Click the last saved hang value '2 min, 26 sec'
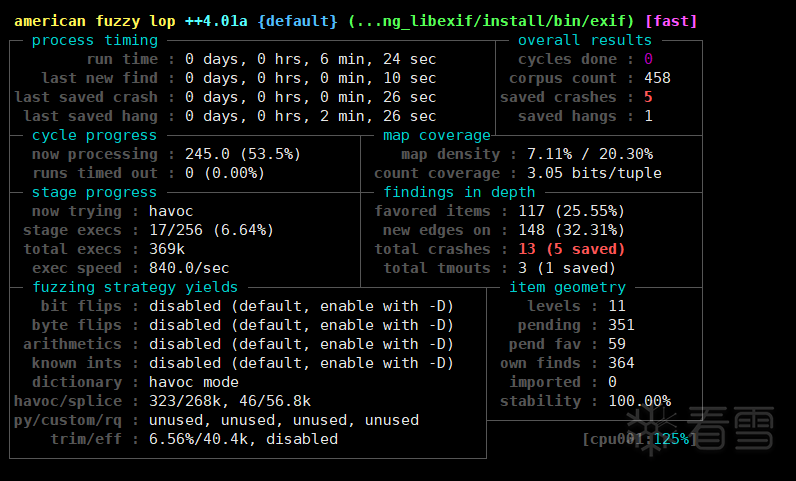This screenshot has width=796, height=481. (378, 116)
